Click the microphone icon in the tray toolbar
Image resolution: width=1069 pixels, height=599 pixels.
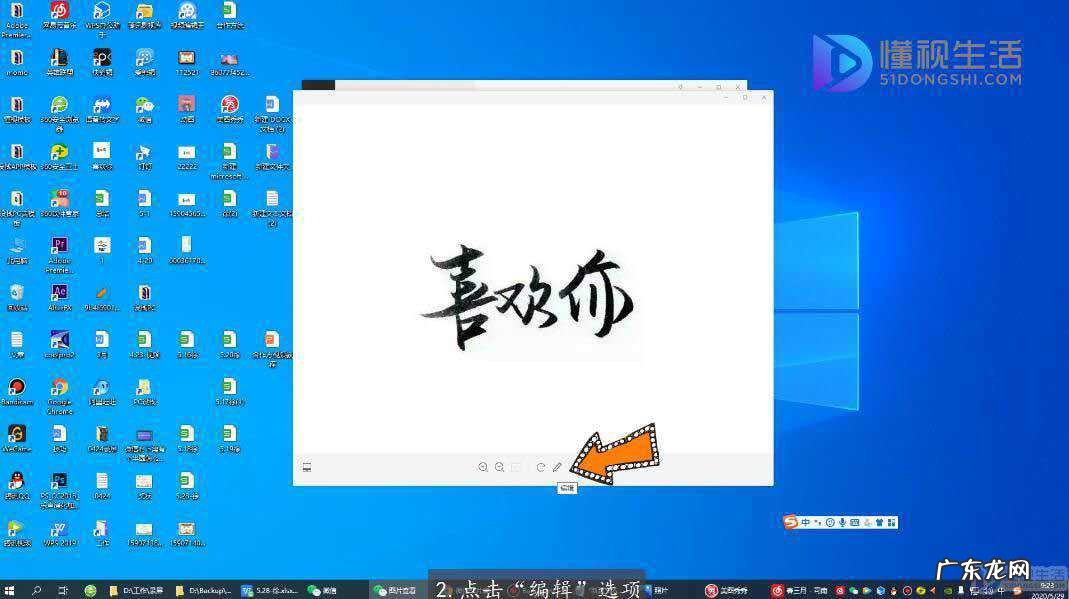click(x=842, y=521)
